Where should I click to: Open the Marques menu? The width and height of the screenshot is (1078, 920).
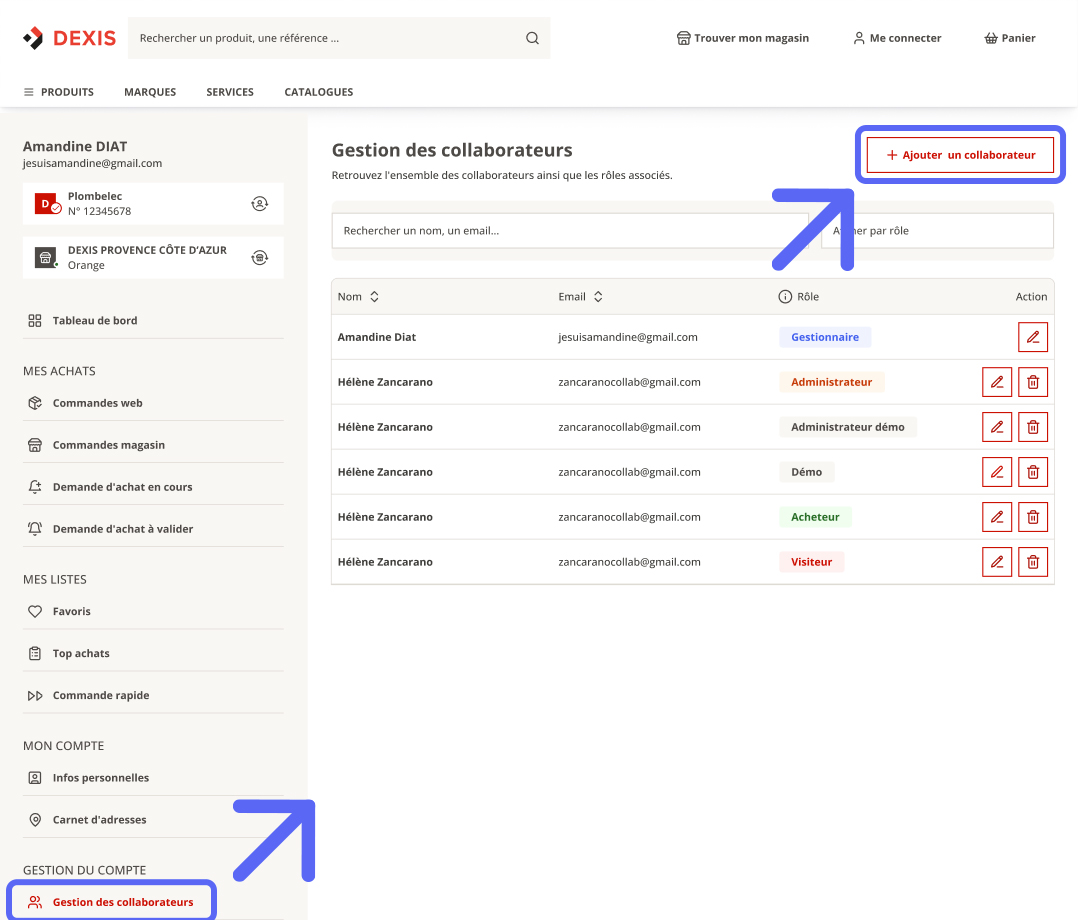(x=150, y=91)
